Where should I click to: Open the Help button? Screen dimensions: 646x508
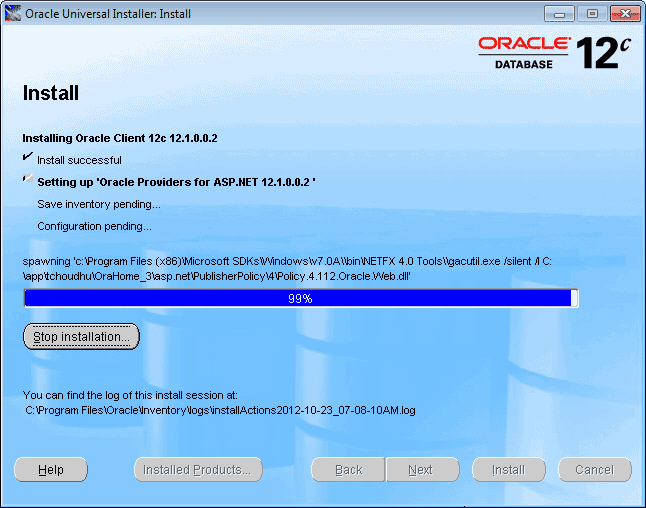click(x=51, y=470)
